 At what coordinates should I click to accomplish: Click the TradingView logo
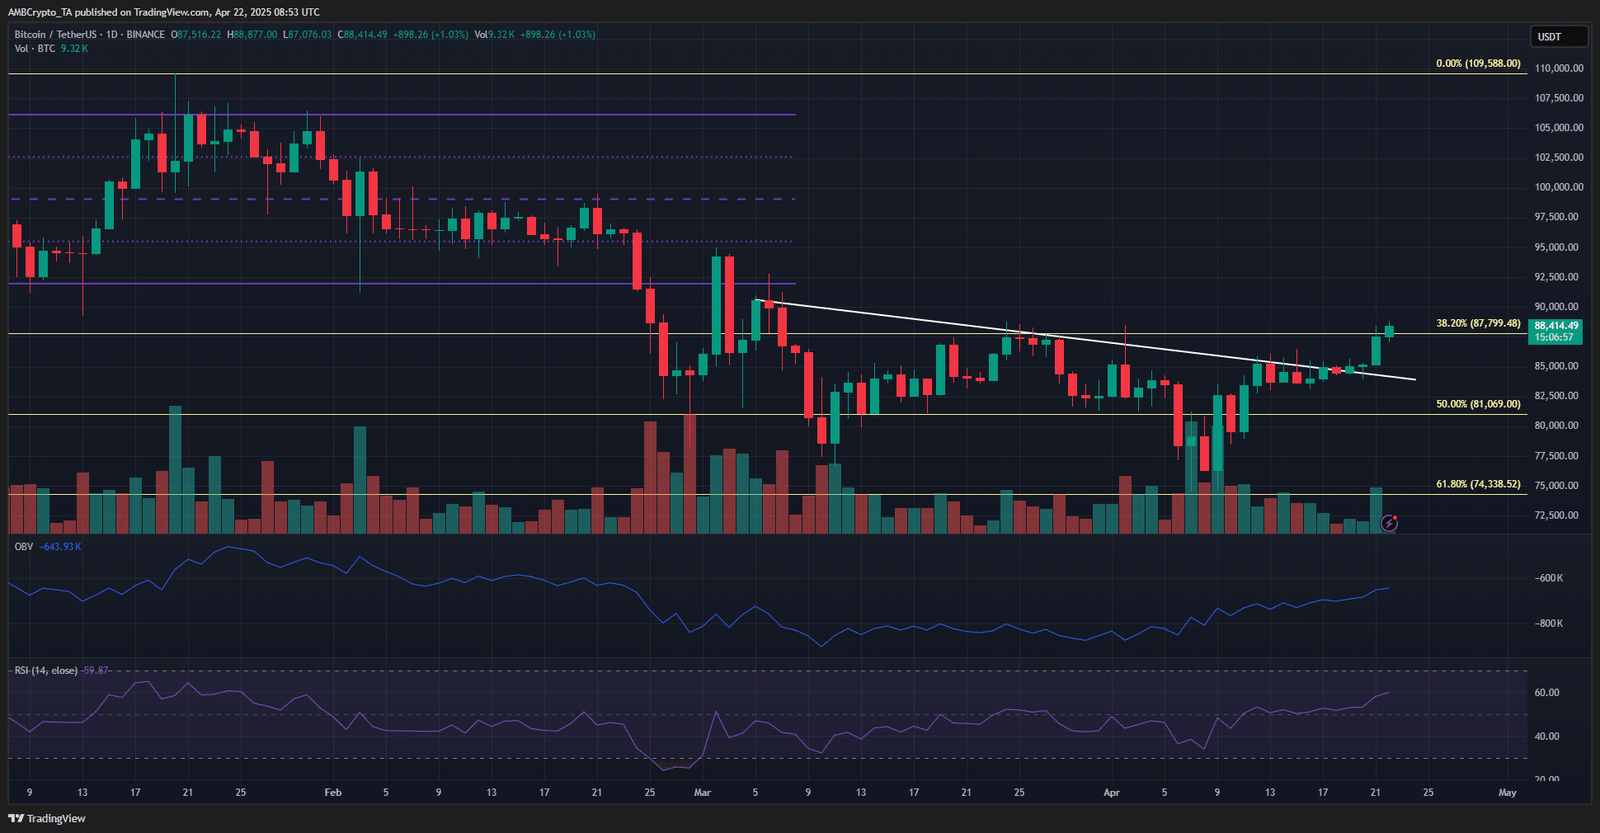click(x=47, y=818)
